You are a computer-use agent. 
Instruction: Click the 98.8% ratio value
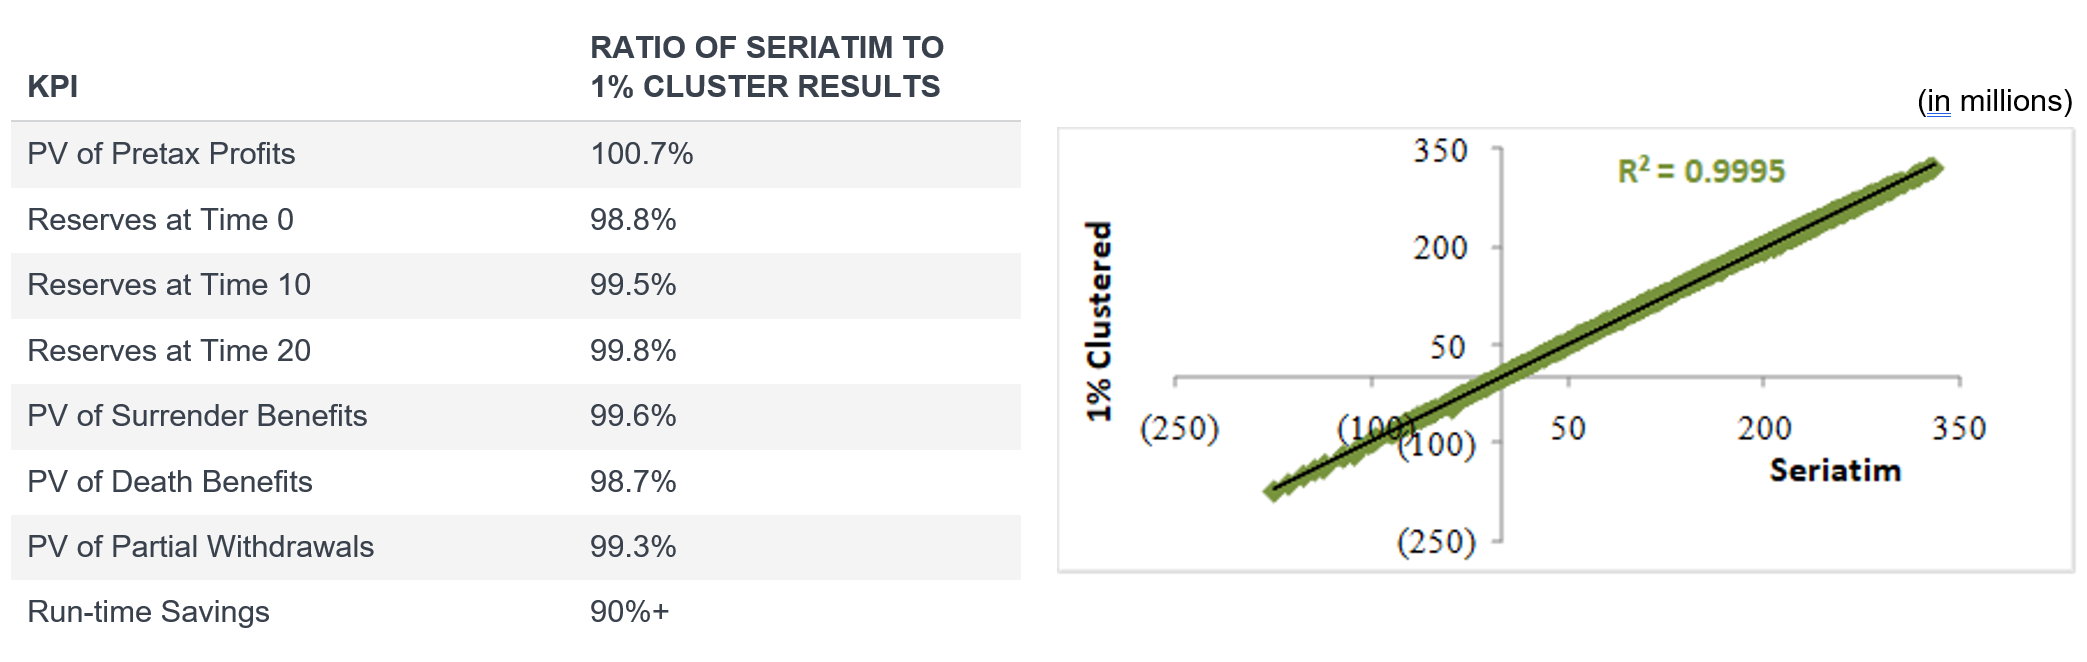(633, 220)
